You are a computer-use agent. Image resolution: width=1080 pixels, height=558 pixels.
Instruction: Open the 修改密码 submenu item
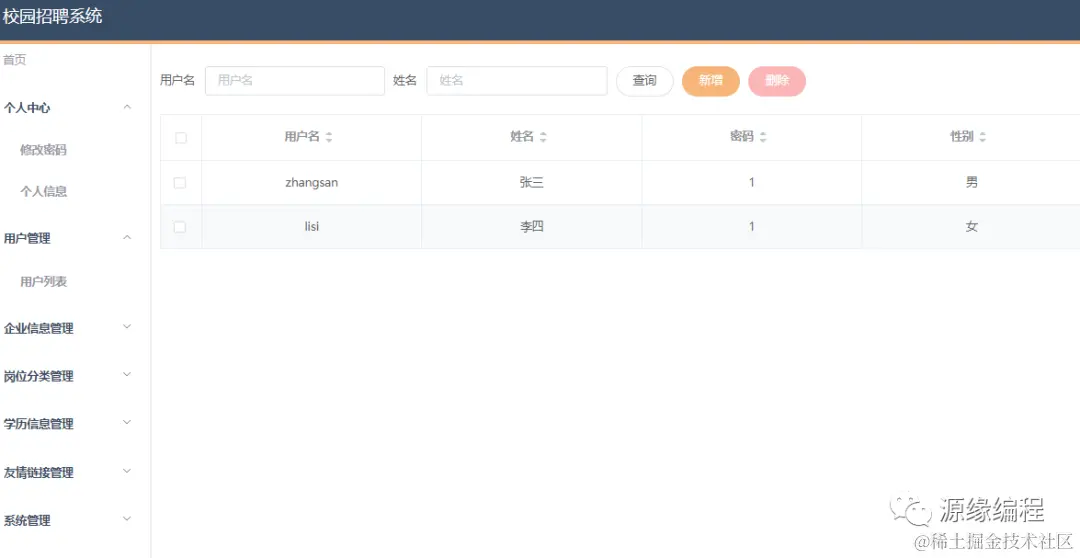pyautogui.click(x=43, y=149)
